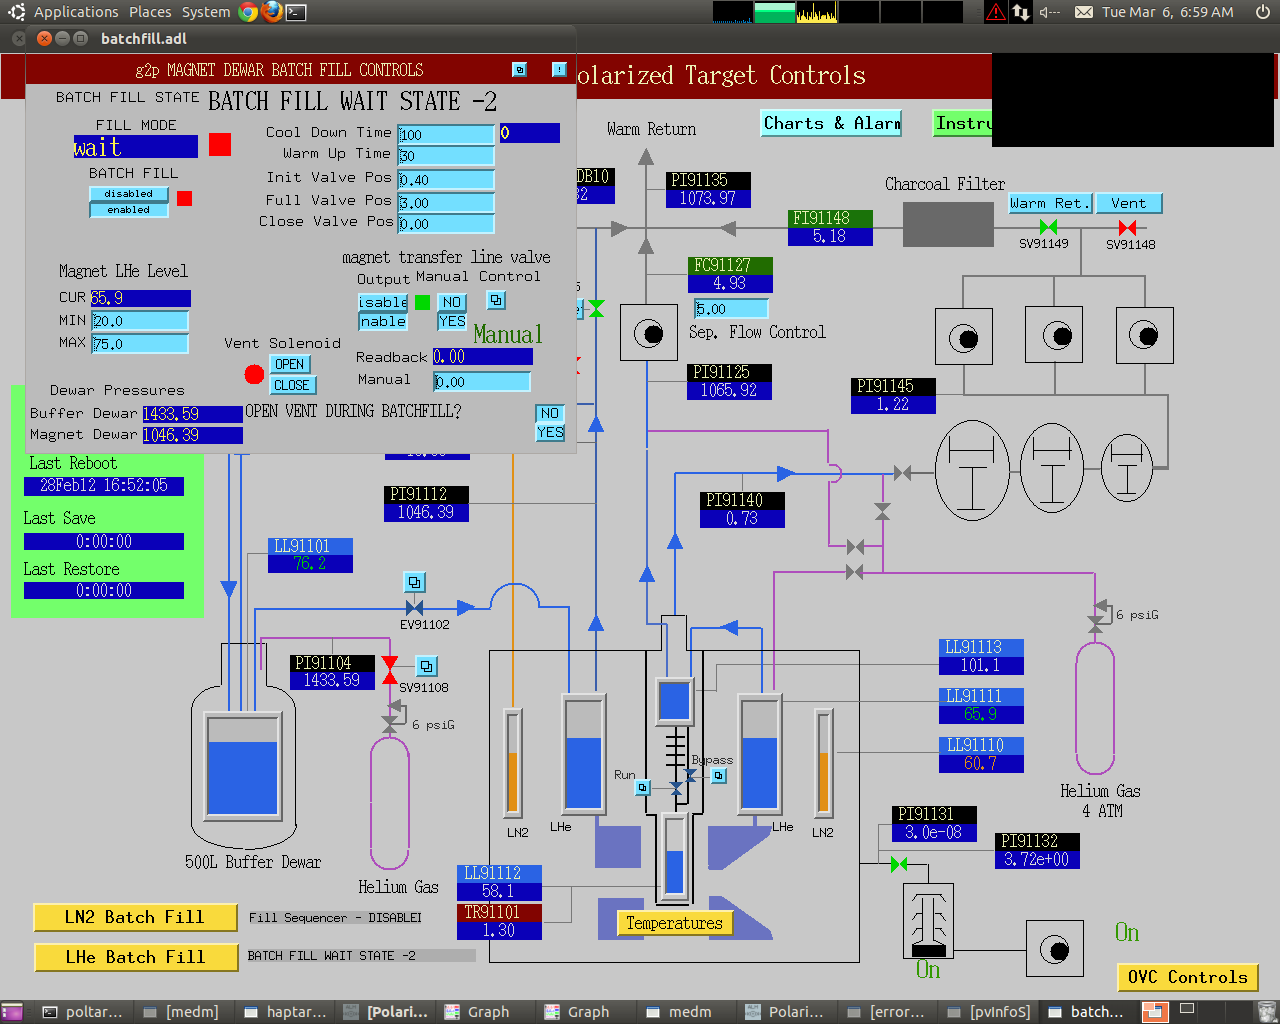Click the Run valve display icon
The width and height of the screenshot is (1280, 1024).
[x=643, y=788]
